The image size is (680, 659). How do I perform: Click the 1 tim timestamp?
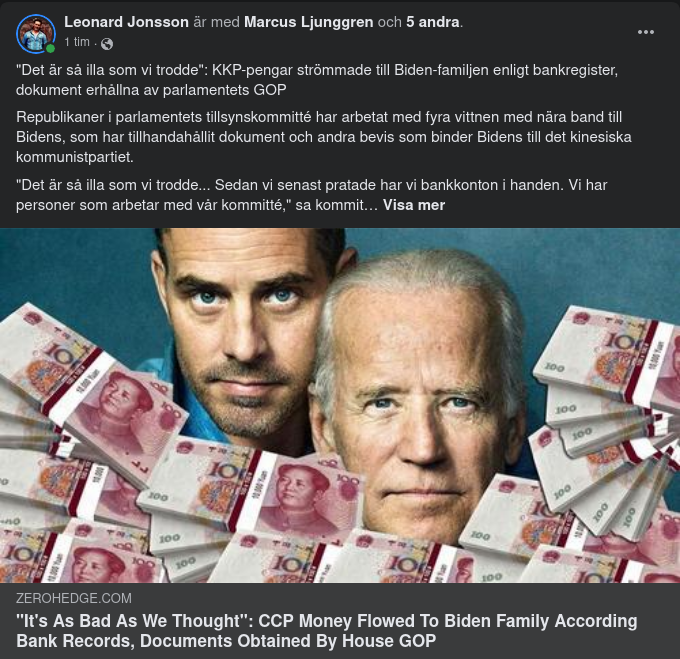pyautogui.click(x=77, y=42)
